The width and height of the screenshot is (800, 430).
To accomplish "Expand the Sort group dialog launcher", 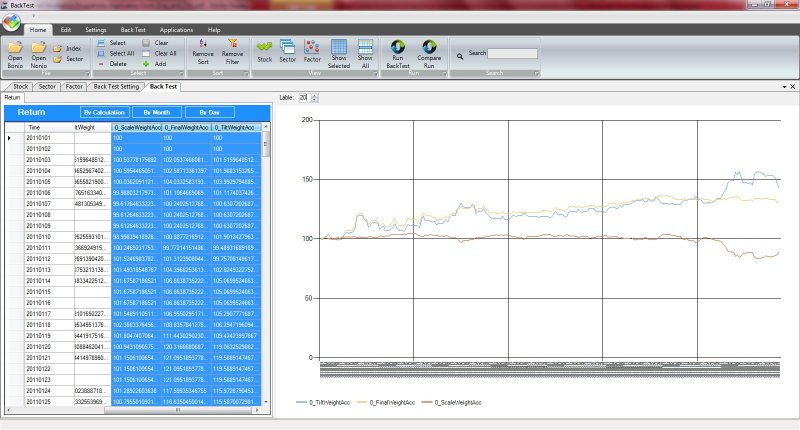I will click(246, 74).
